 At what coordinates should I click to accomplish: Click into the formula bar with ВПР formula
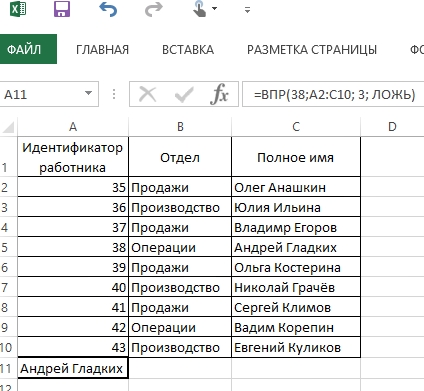334,94
